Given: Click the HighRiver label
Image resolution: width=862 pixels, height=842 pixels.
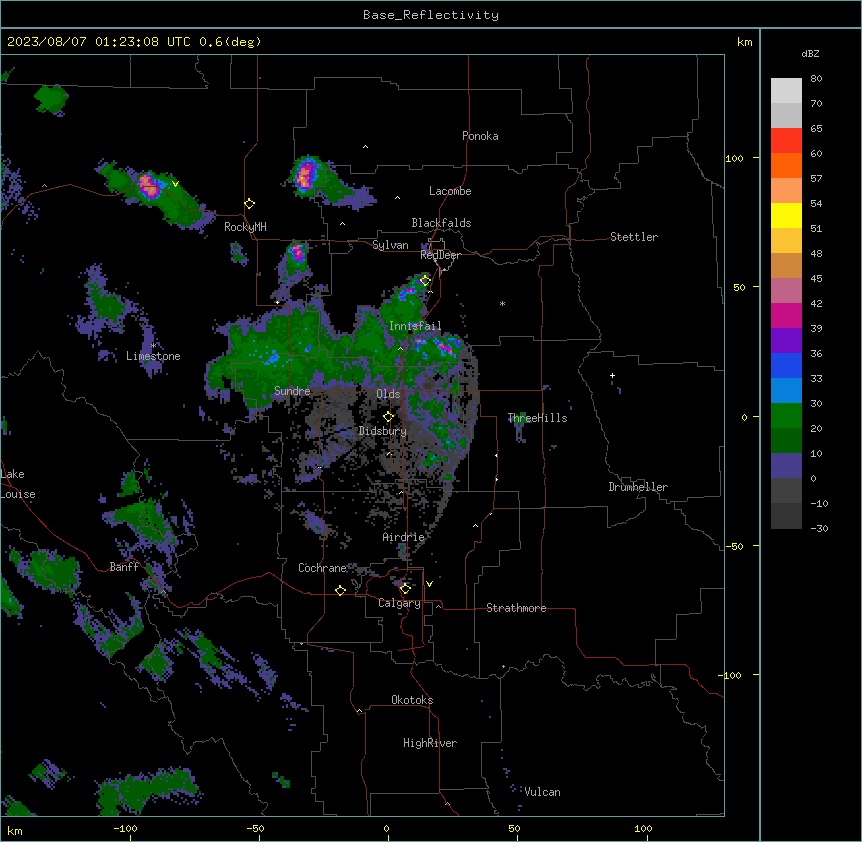Looking at the screenshot, I should (430, 743).
